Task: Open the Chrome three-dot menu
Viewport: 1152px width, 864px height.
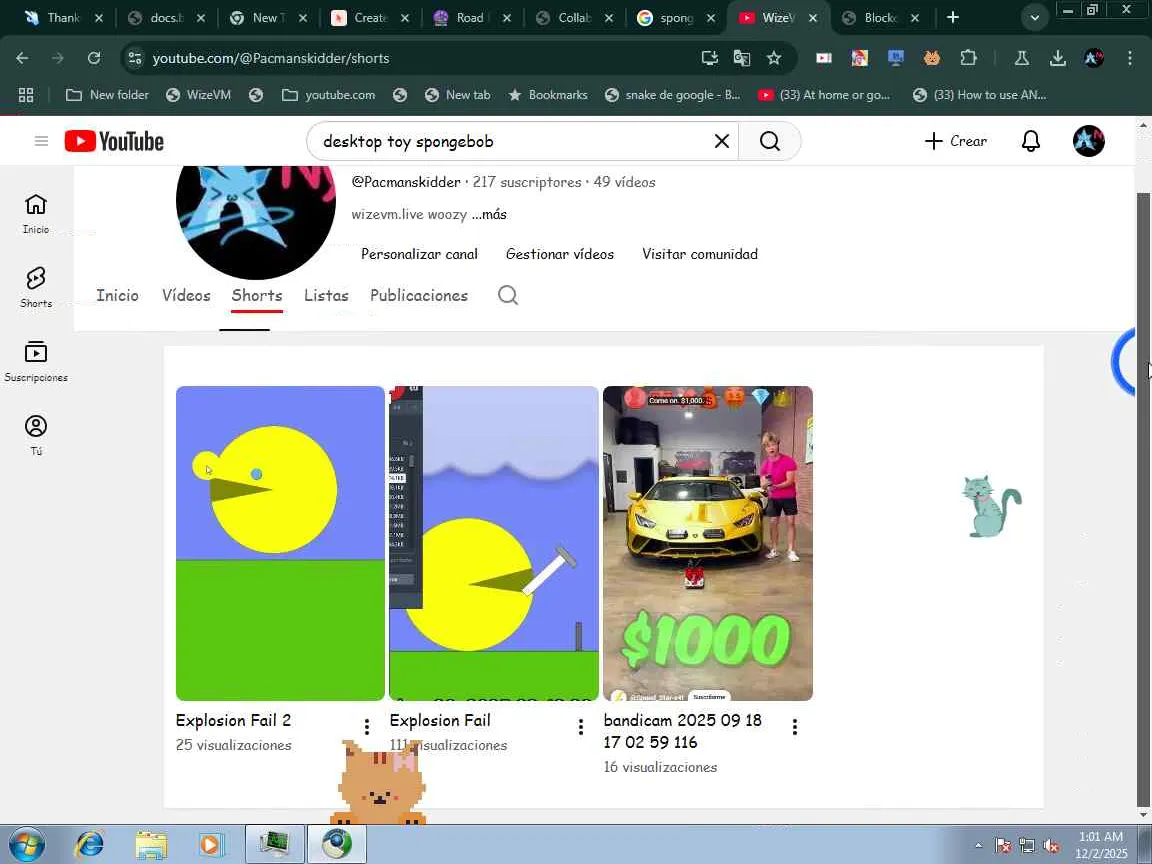Action: coord(1129,58)
